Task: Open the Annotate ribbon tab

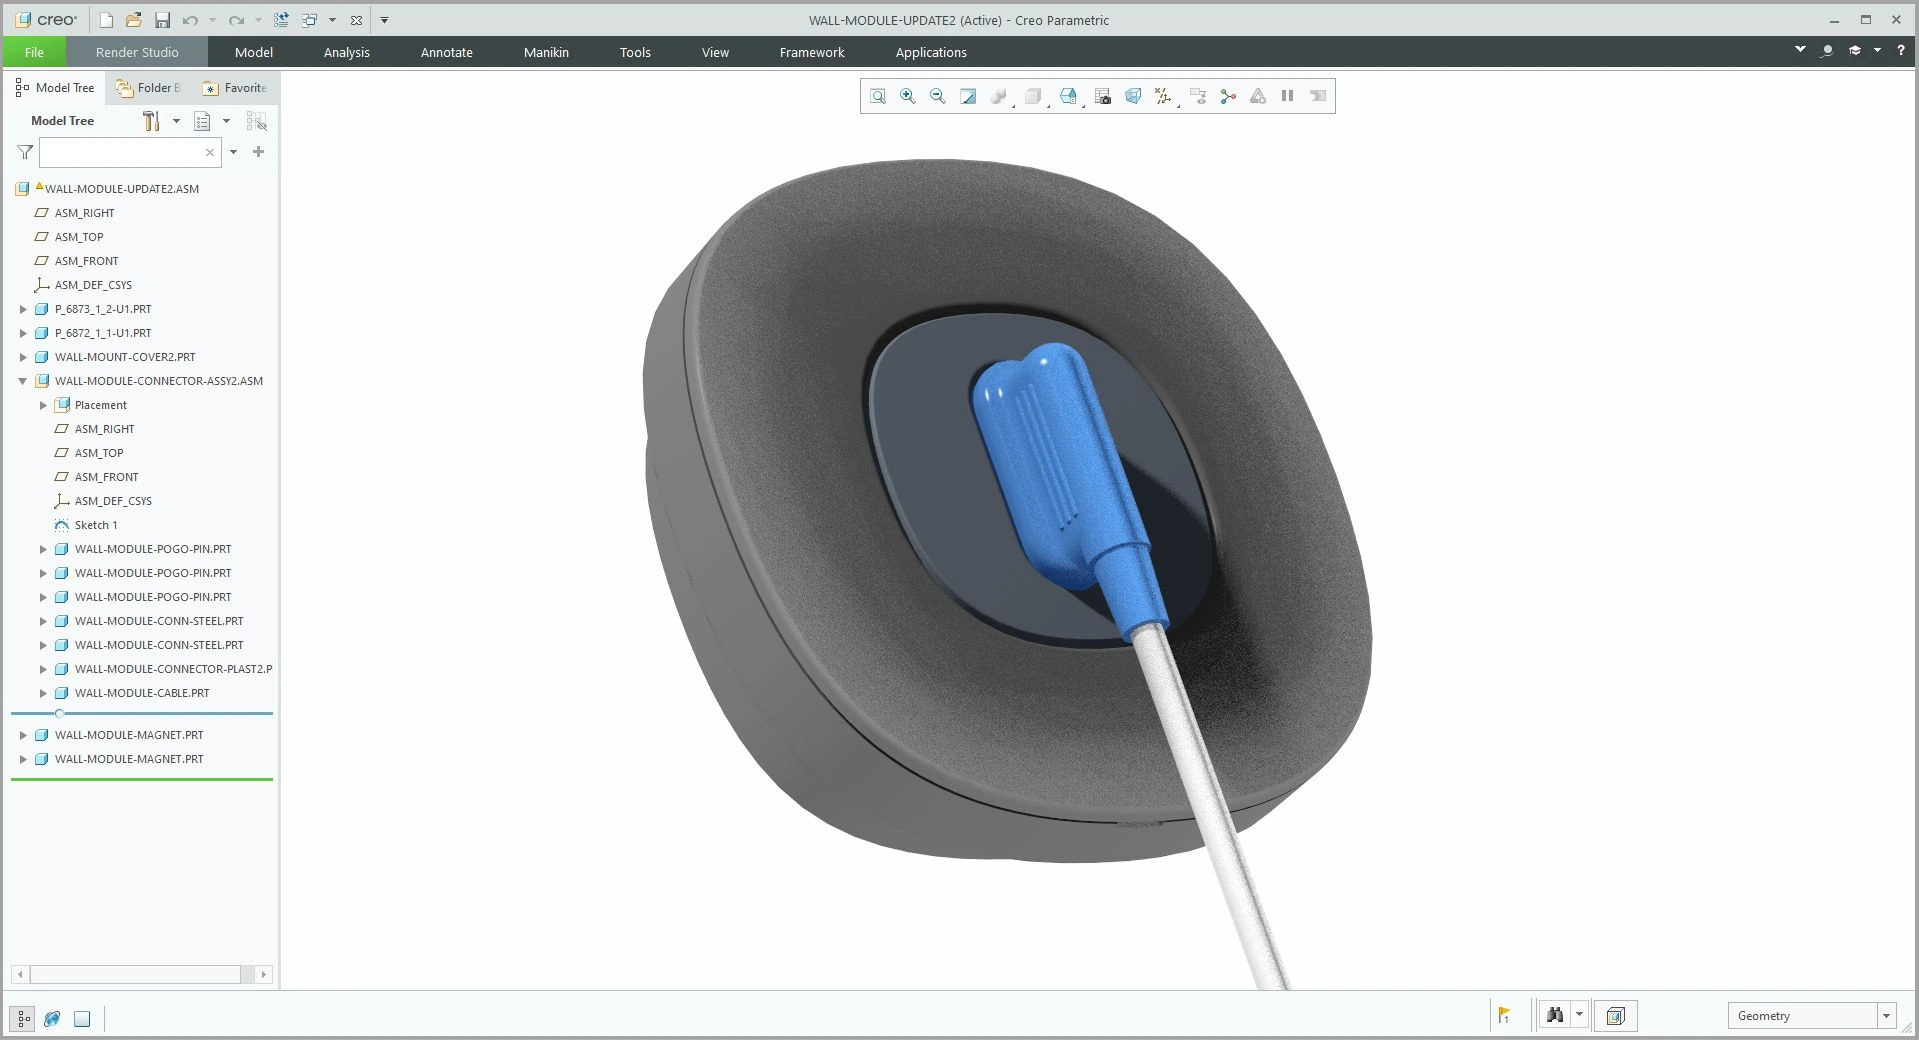Action: pos(447,52)
